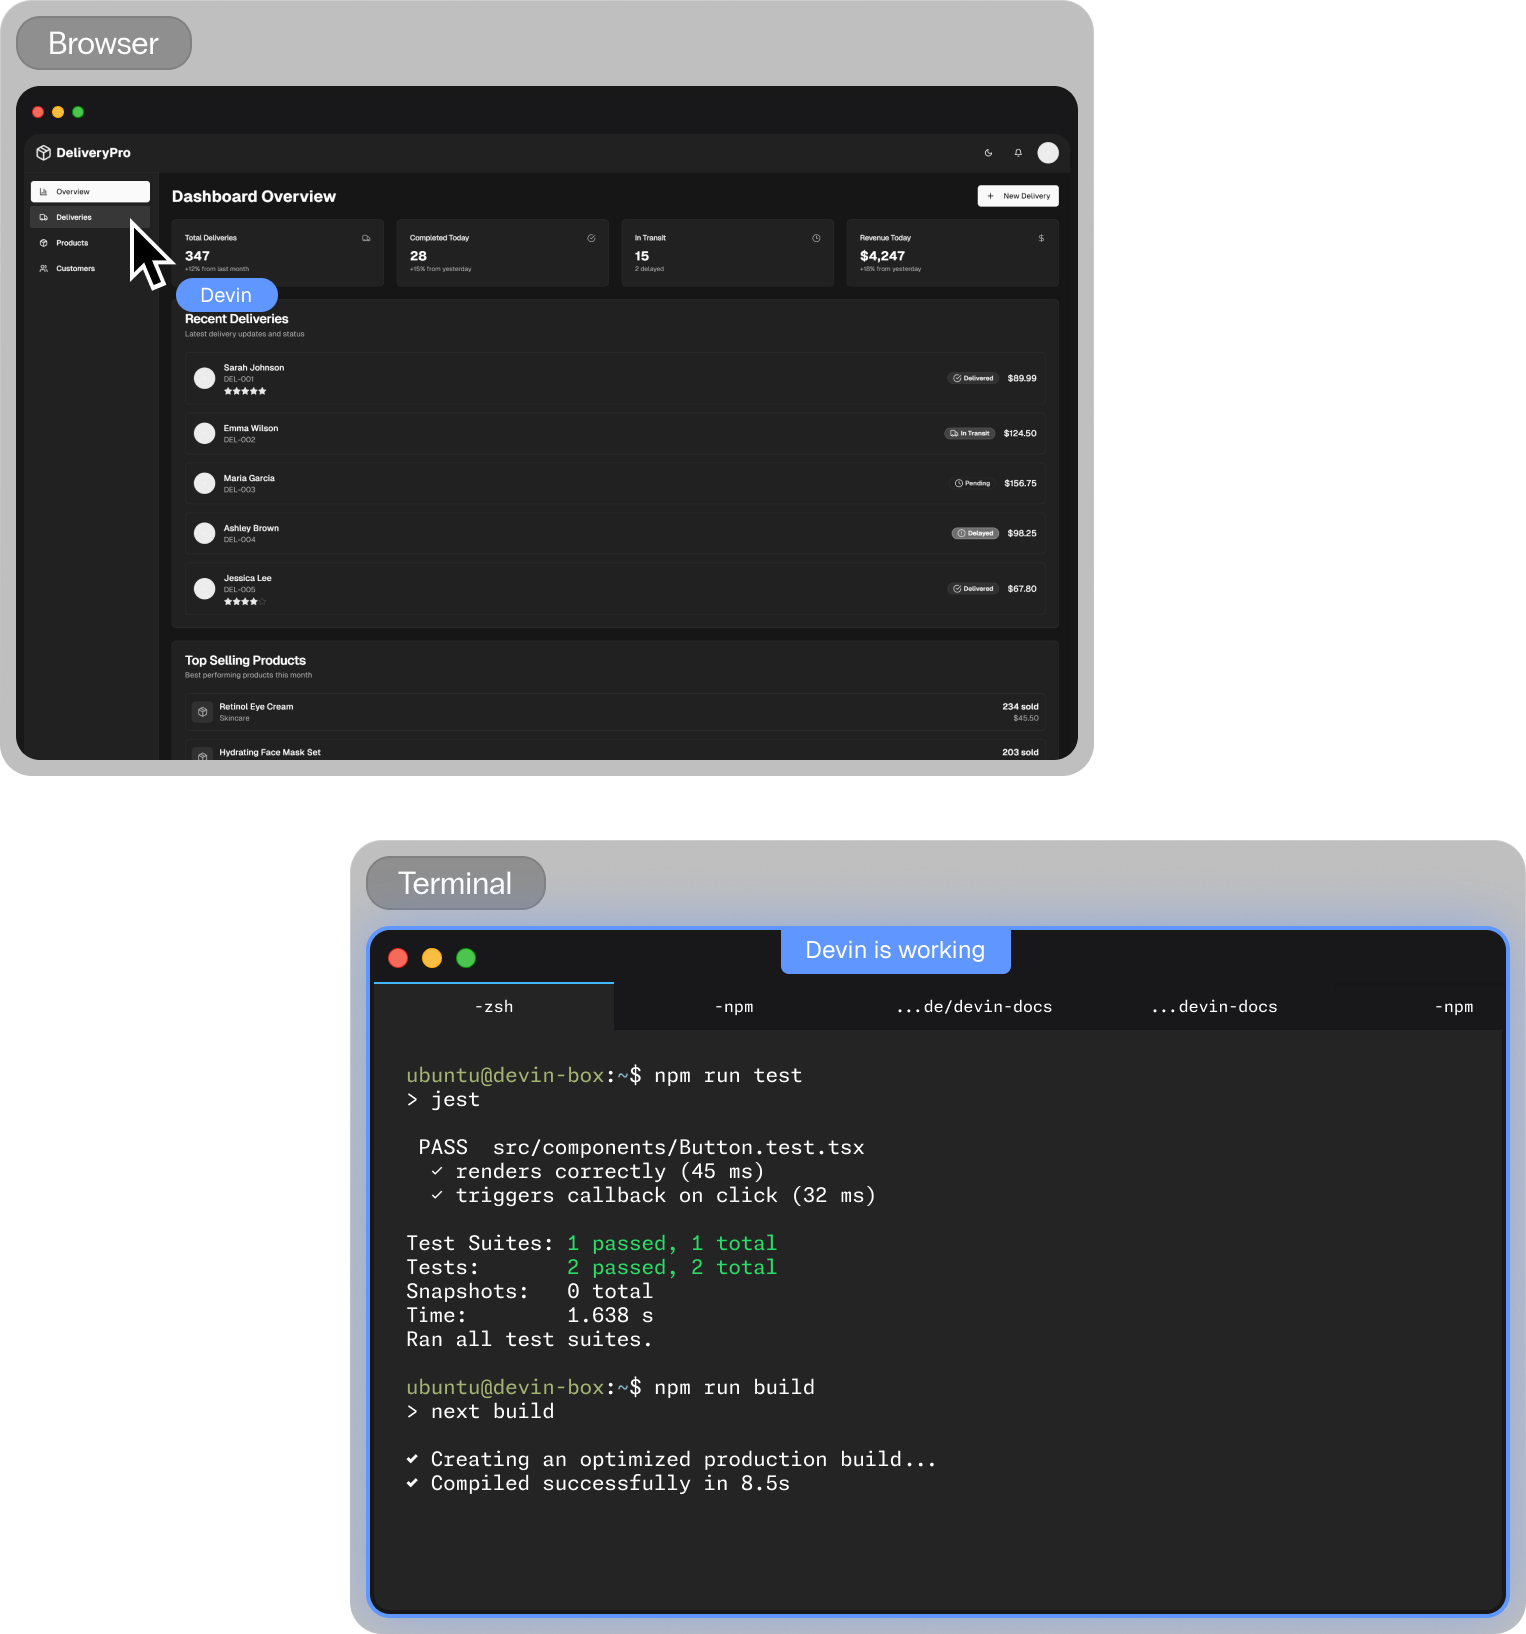1526x1634 pixels.
Task: Click Maria Garcia's avatar in Recent Deliveries
Action: (204, 483)
